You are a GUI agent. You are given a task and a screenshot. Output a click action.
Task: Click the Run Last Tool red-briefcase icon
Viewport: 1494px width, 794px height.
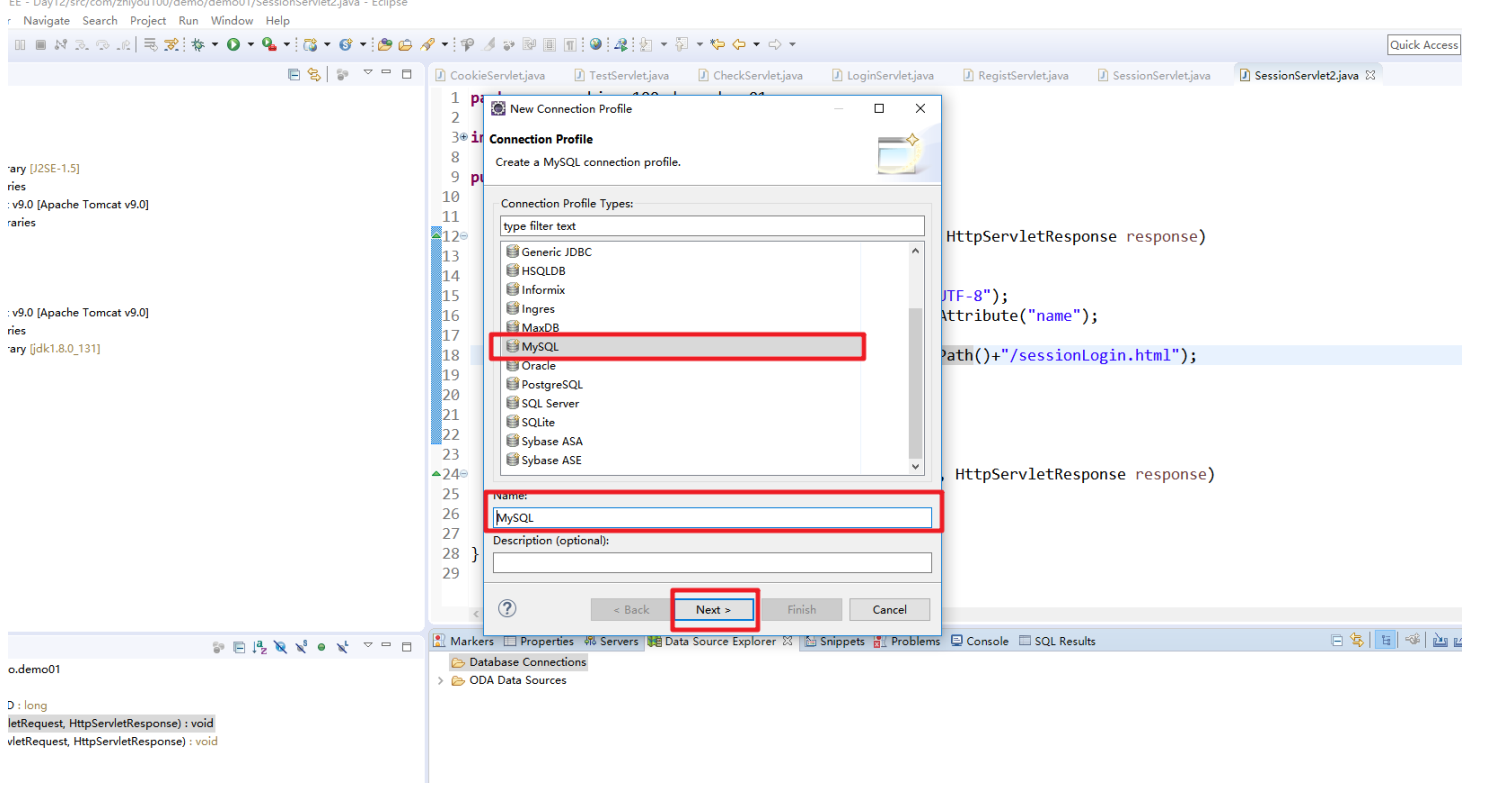[x=269, y=44]
